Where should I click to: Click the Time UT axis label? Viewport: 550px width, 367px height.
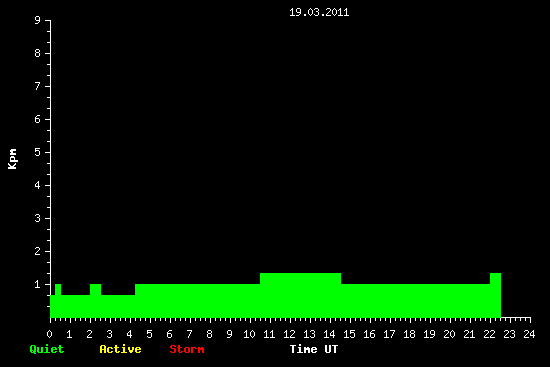coord(314,349)
